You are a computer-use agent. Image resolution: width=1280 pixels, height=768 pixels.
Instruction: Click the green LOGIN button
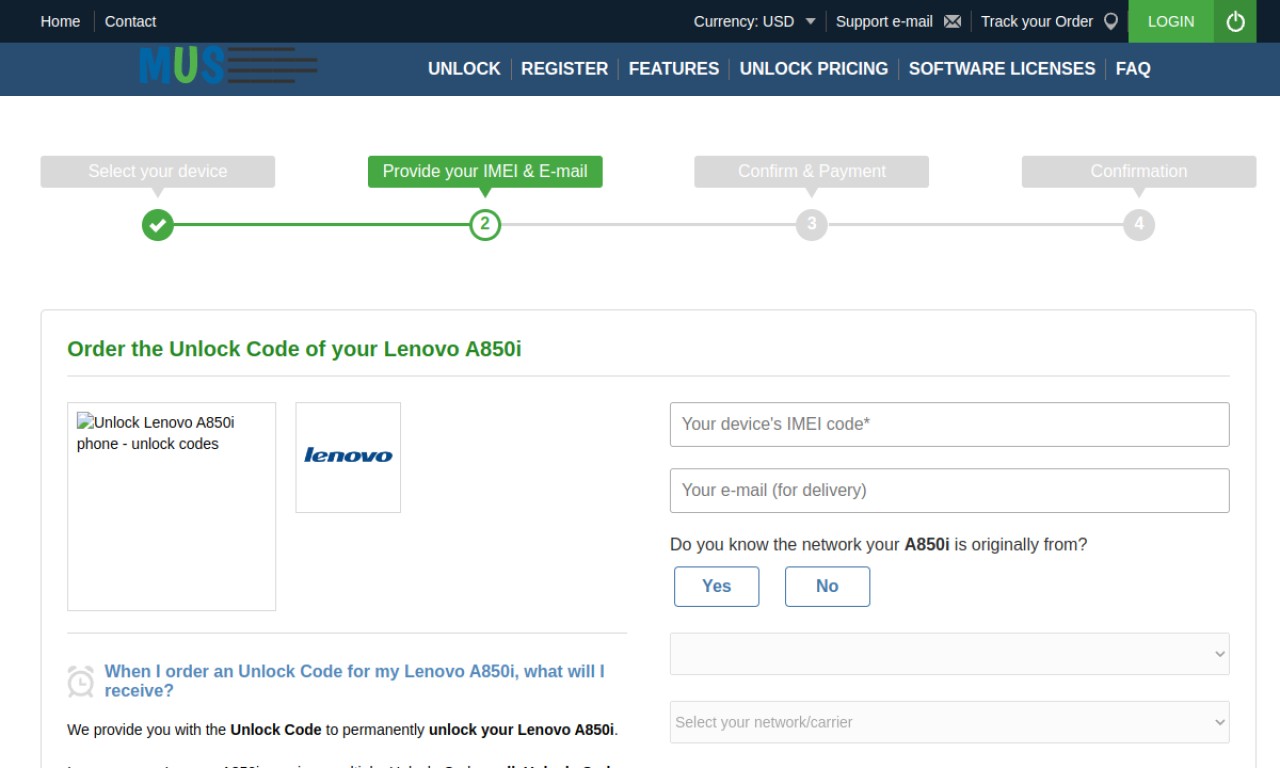click(1171, 21)
